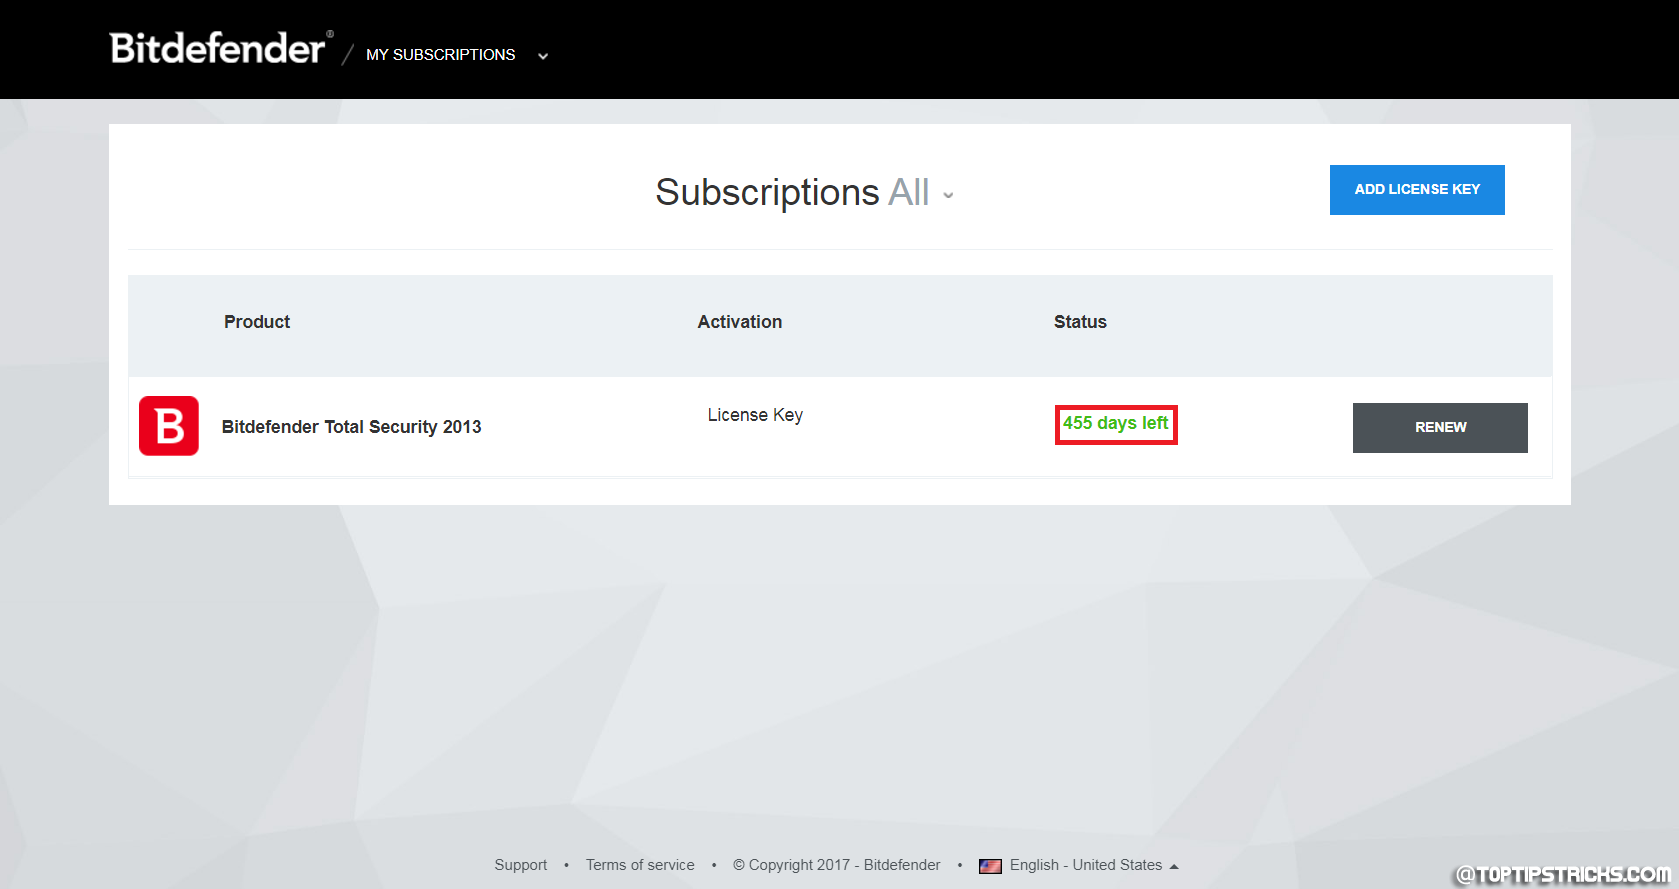
Task: Click the ADD LICENSE KEY button
Action: pyautogui.click(x=1417, y=190)
